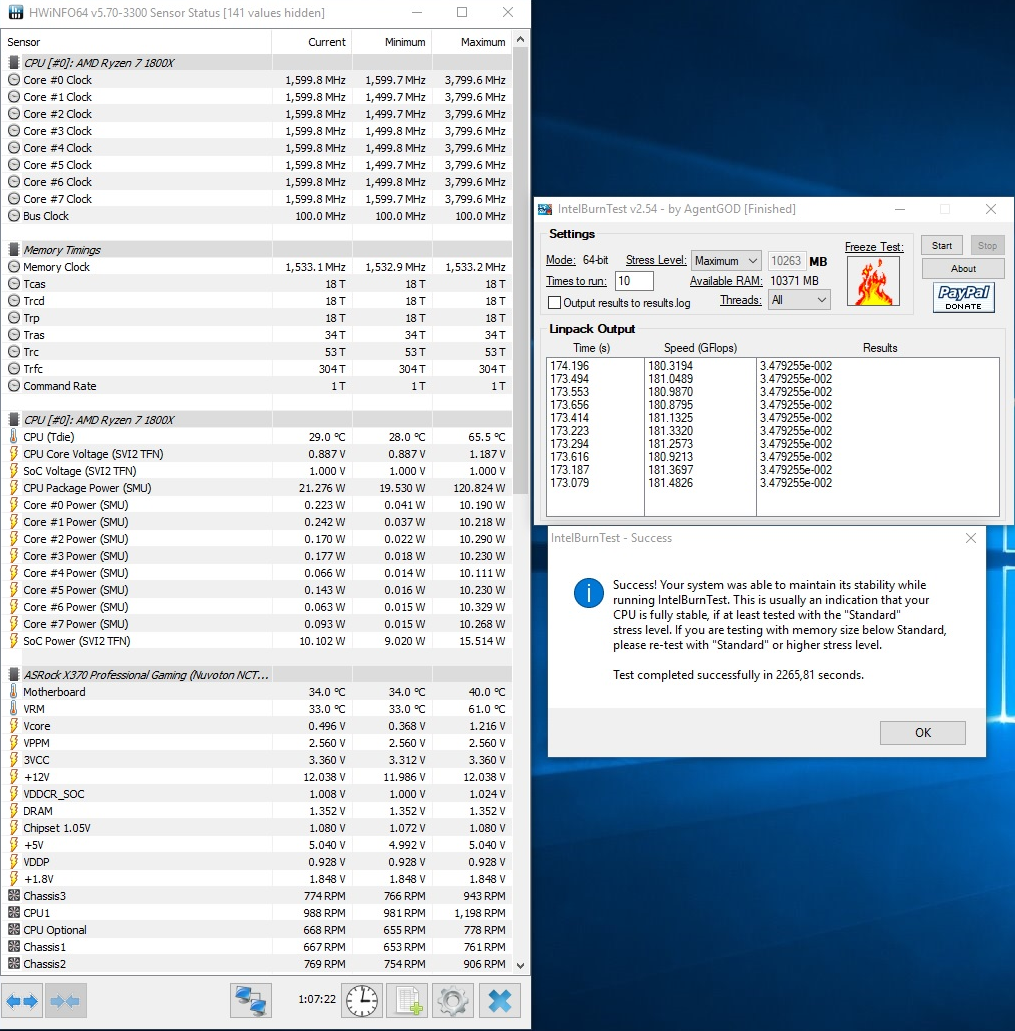Select the VDDCR_SOC row
Screen dimensions: 1015x1031
pyautogui.click(x=257, y=794)
